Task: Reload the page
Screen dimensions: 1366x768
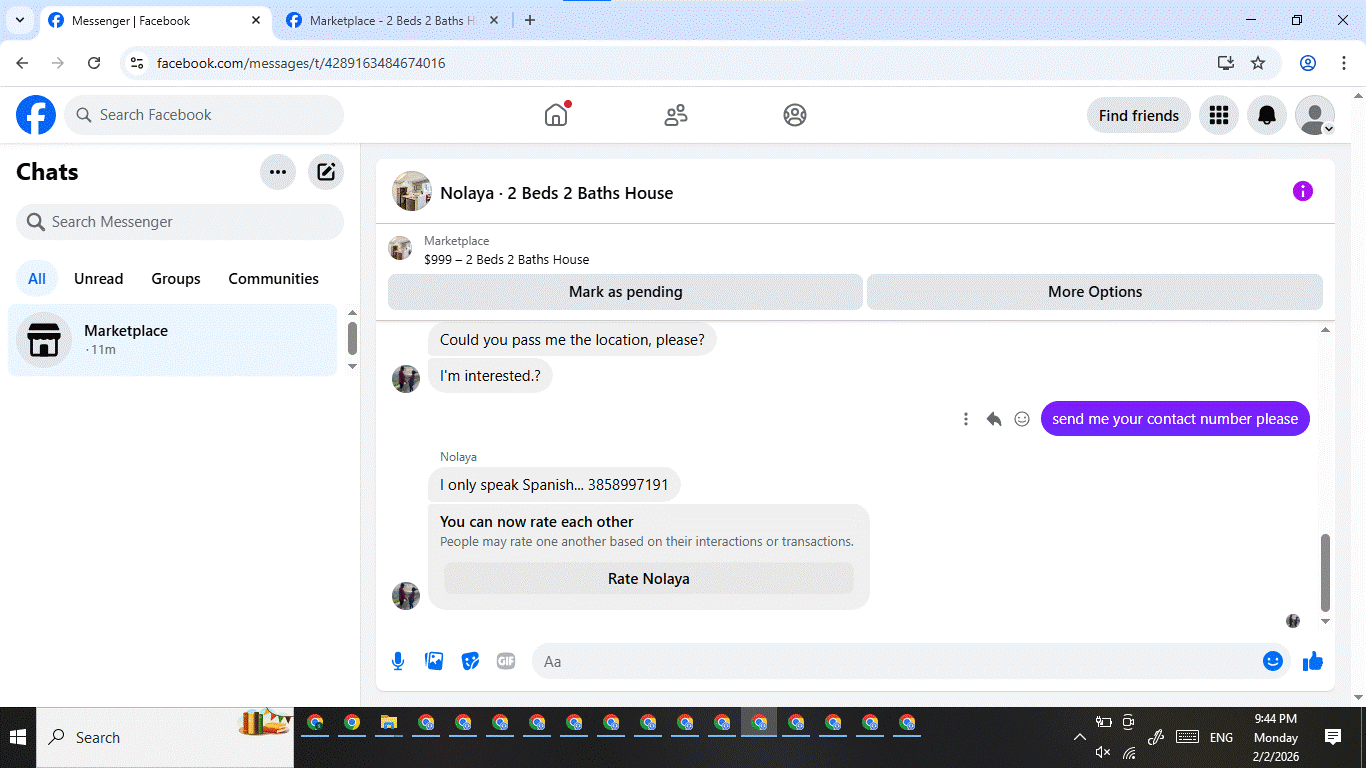Action: tap(94, 63)
